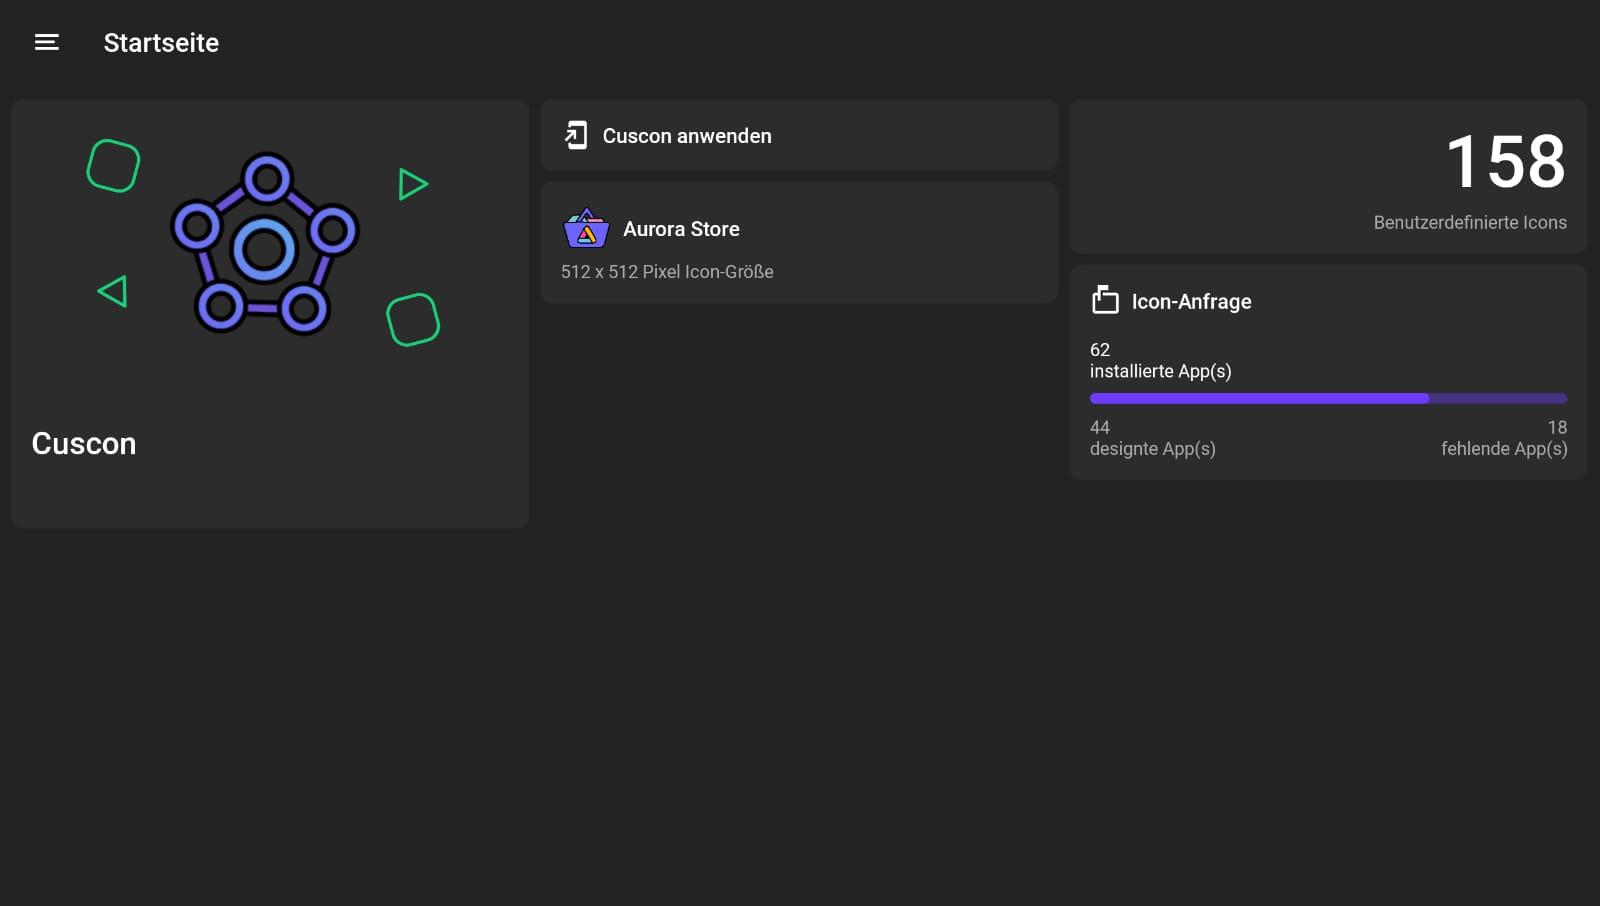Image resolution: width=1600 pixels, height=906 pixels.
Task: Click the Cuscon pentagon logo
Action: click(265, 245)
